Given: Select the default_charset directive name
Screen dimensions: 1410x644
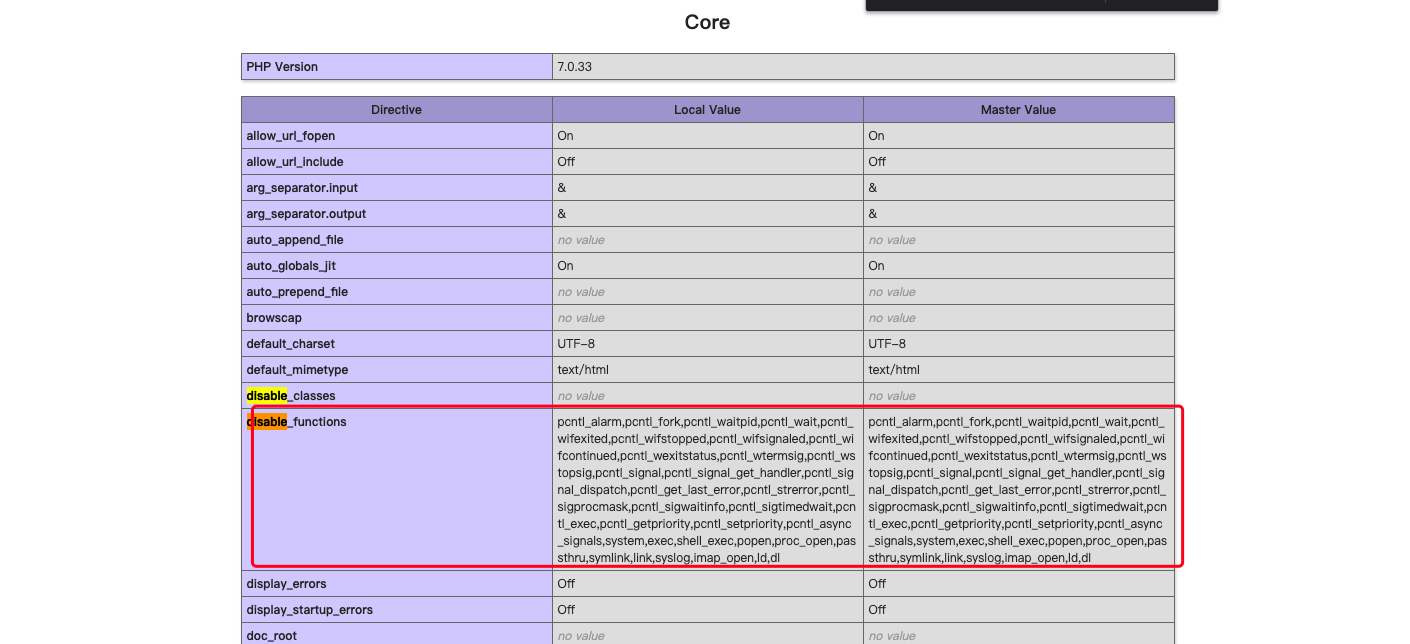Looking at the screenshot, I should coord(291,344).
